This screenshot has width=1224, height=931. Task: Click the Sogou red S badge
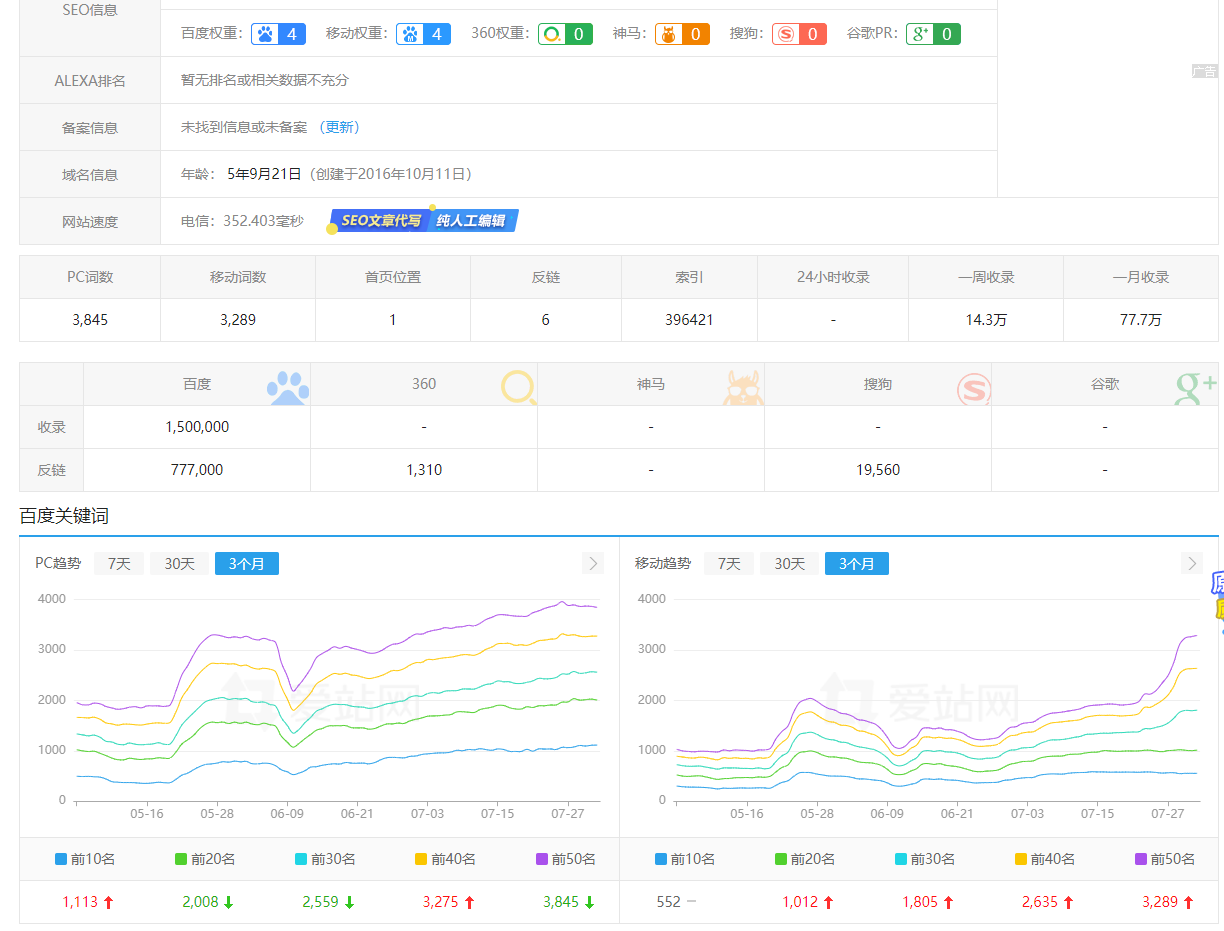tap(799, 34)
